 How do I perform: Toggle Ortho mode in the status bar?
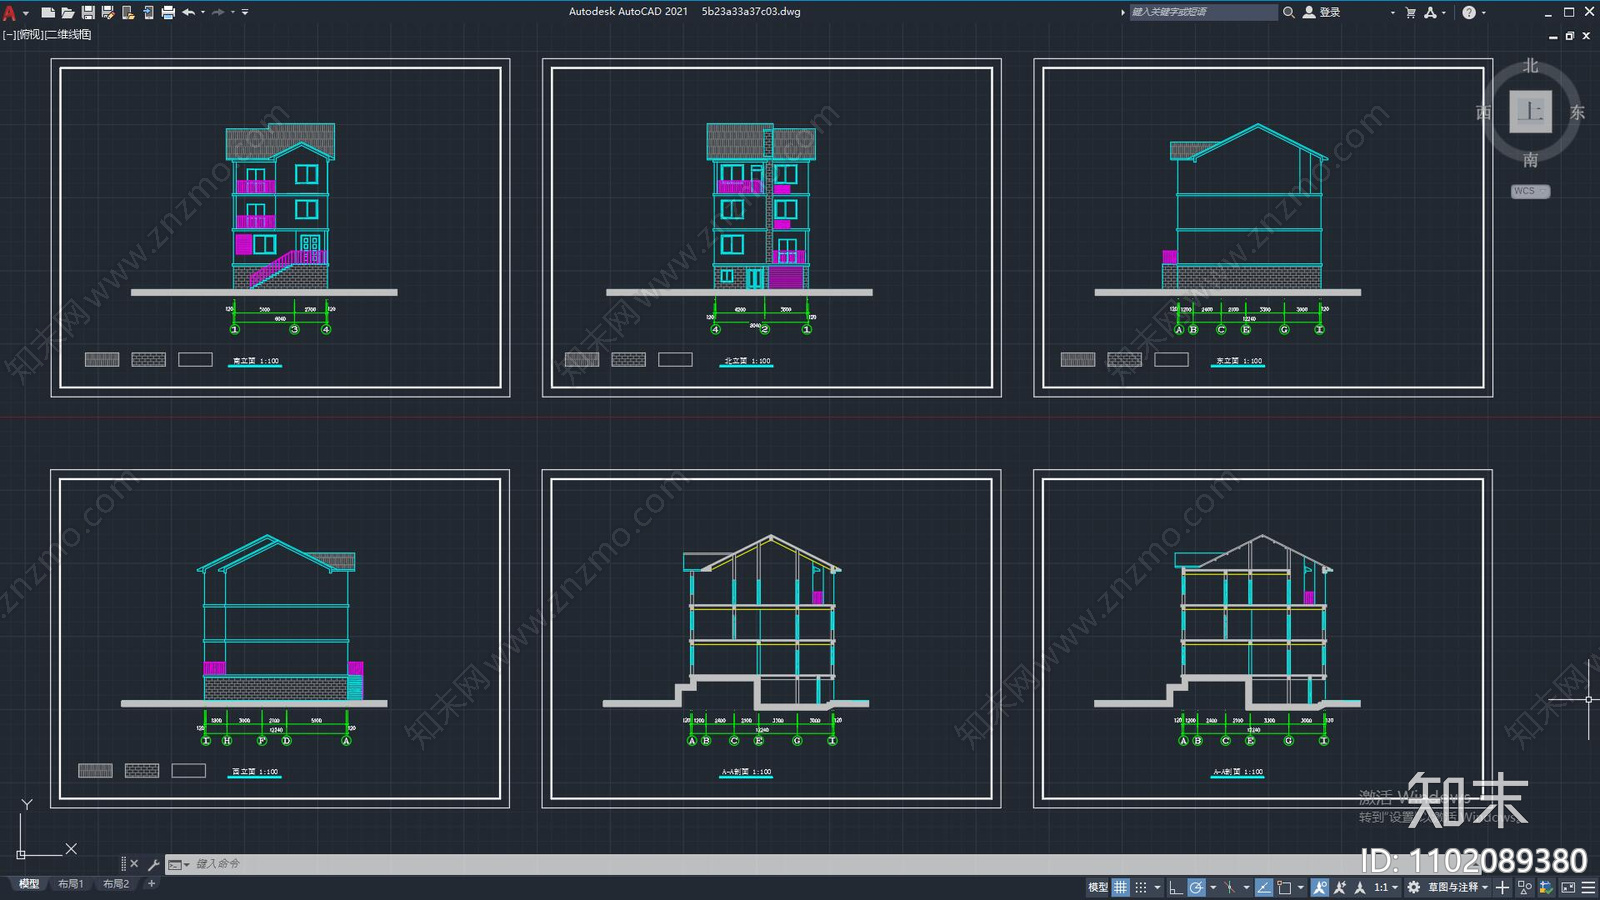[x=1176, y=887]
